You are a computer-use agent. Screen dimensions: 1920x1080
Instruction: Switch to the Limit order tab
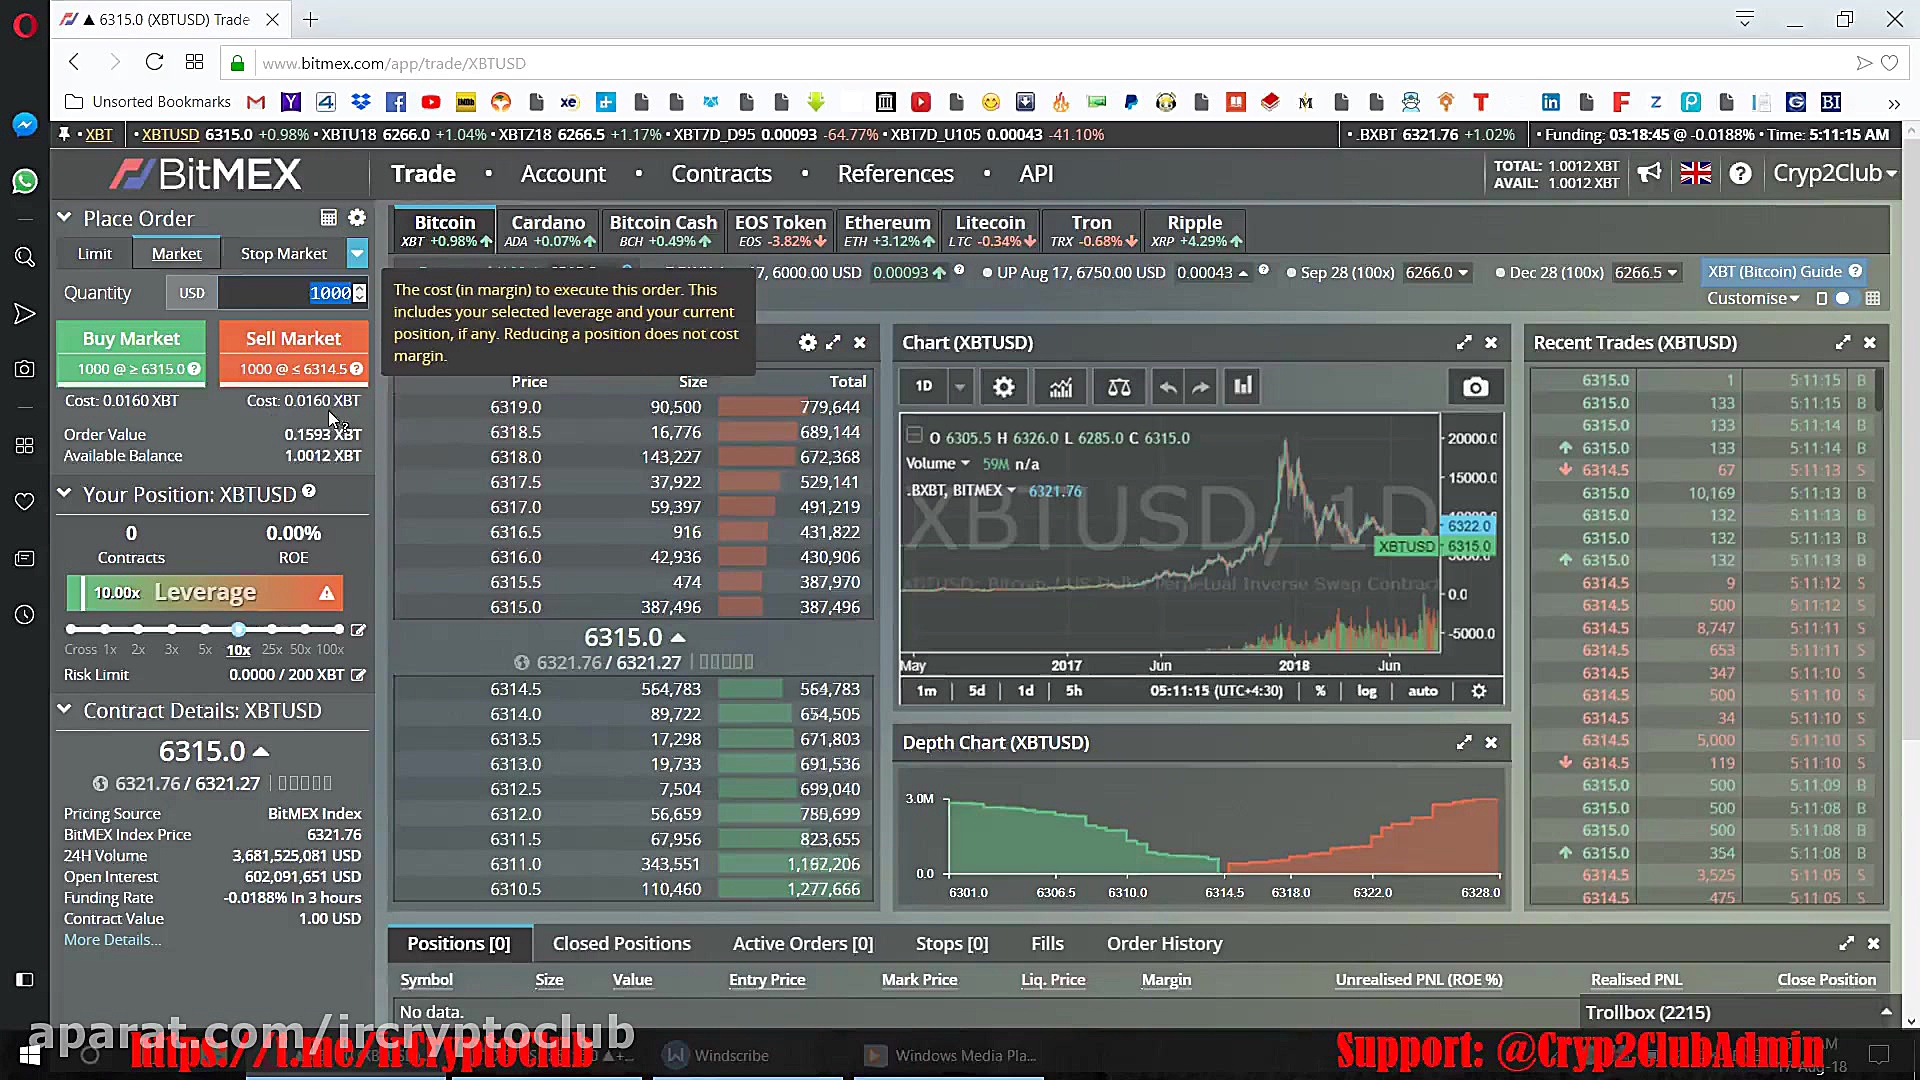click(x=95, y=254)
